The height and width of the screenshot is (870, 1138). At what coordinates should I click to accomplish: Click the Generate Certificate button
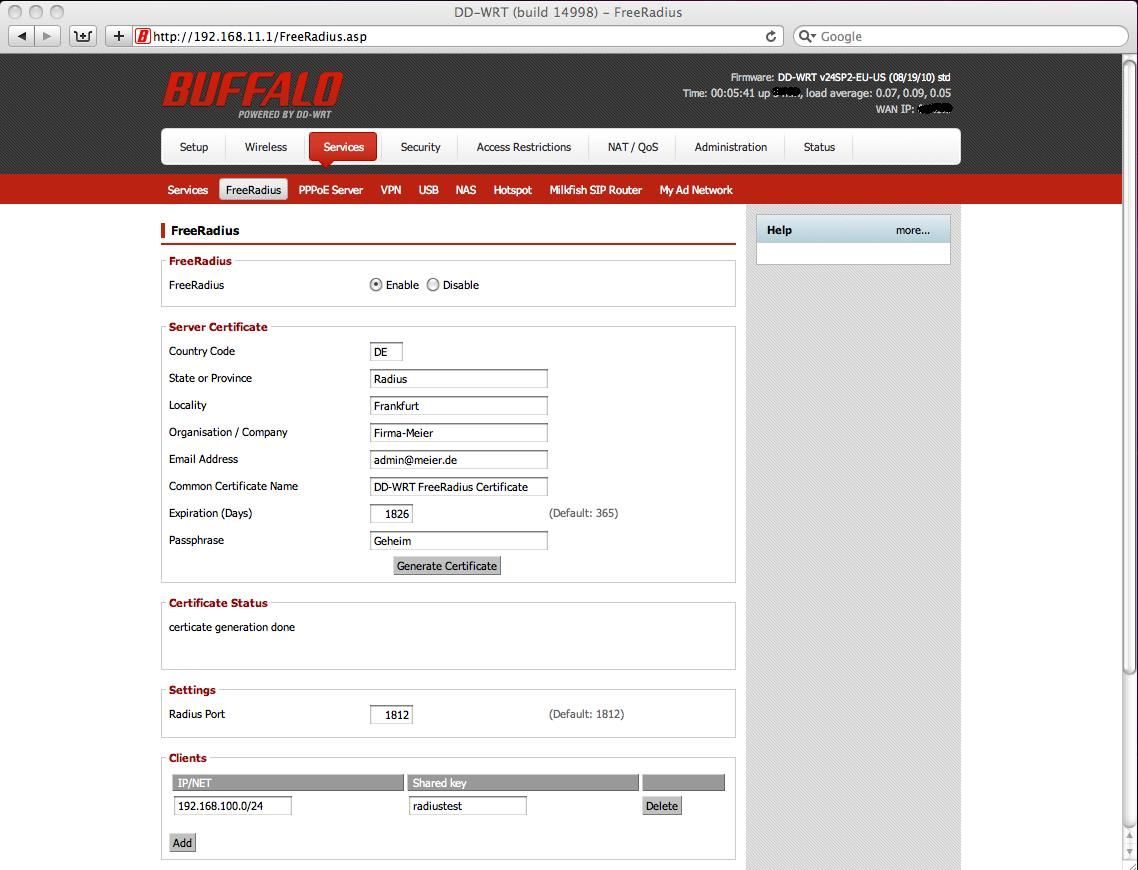447,566
